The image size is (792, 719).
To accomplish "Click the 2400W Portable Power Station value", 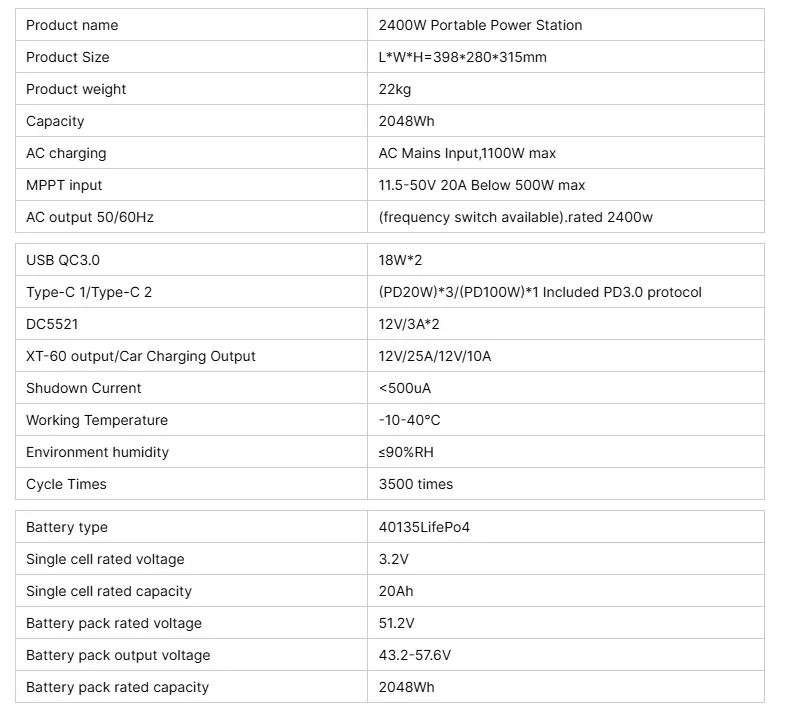I will (480, 25).
